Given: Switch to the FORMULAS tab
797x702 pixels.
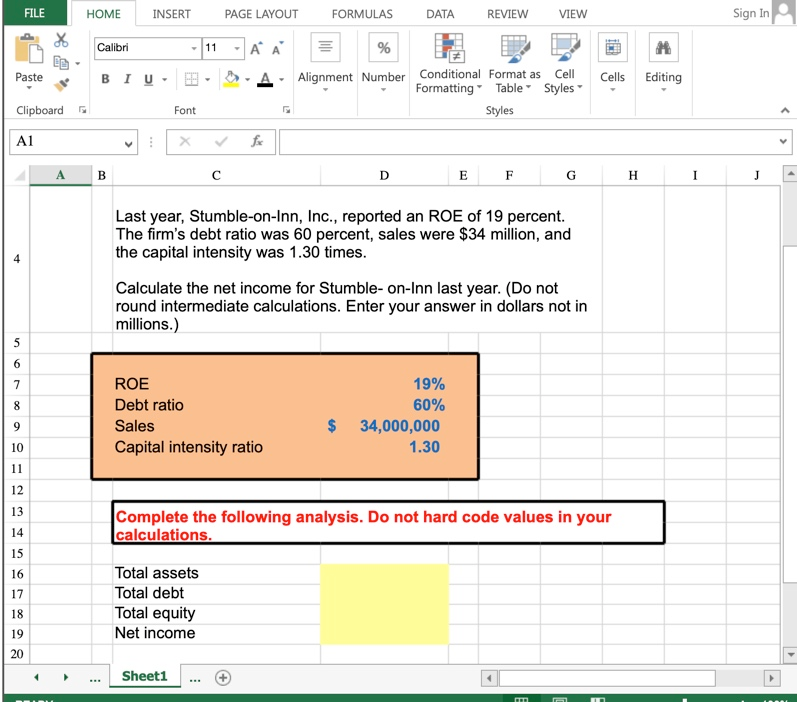Looking at the screenshot, I should (362, 14).
